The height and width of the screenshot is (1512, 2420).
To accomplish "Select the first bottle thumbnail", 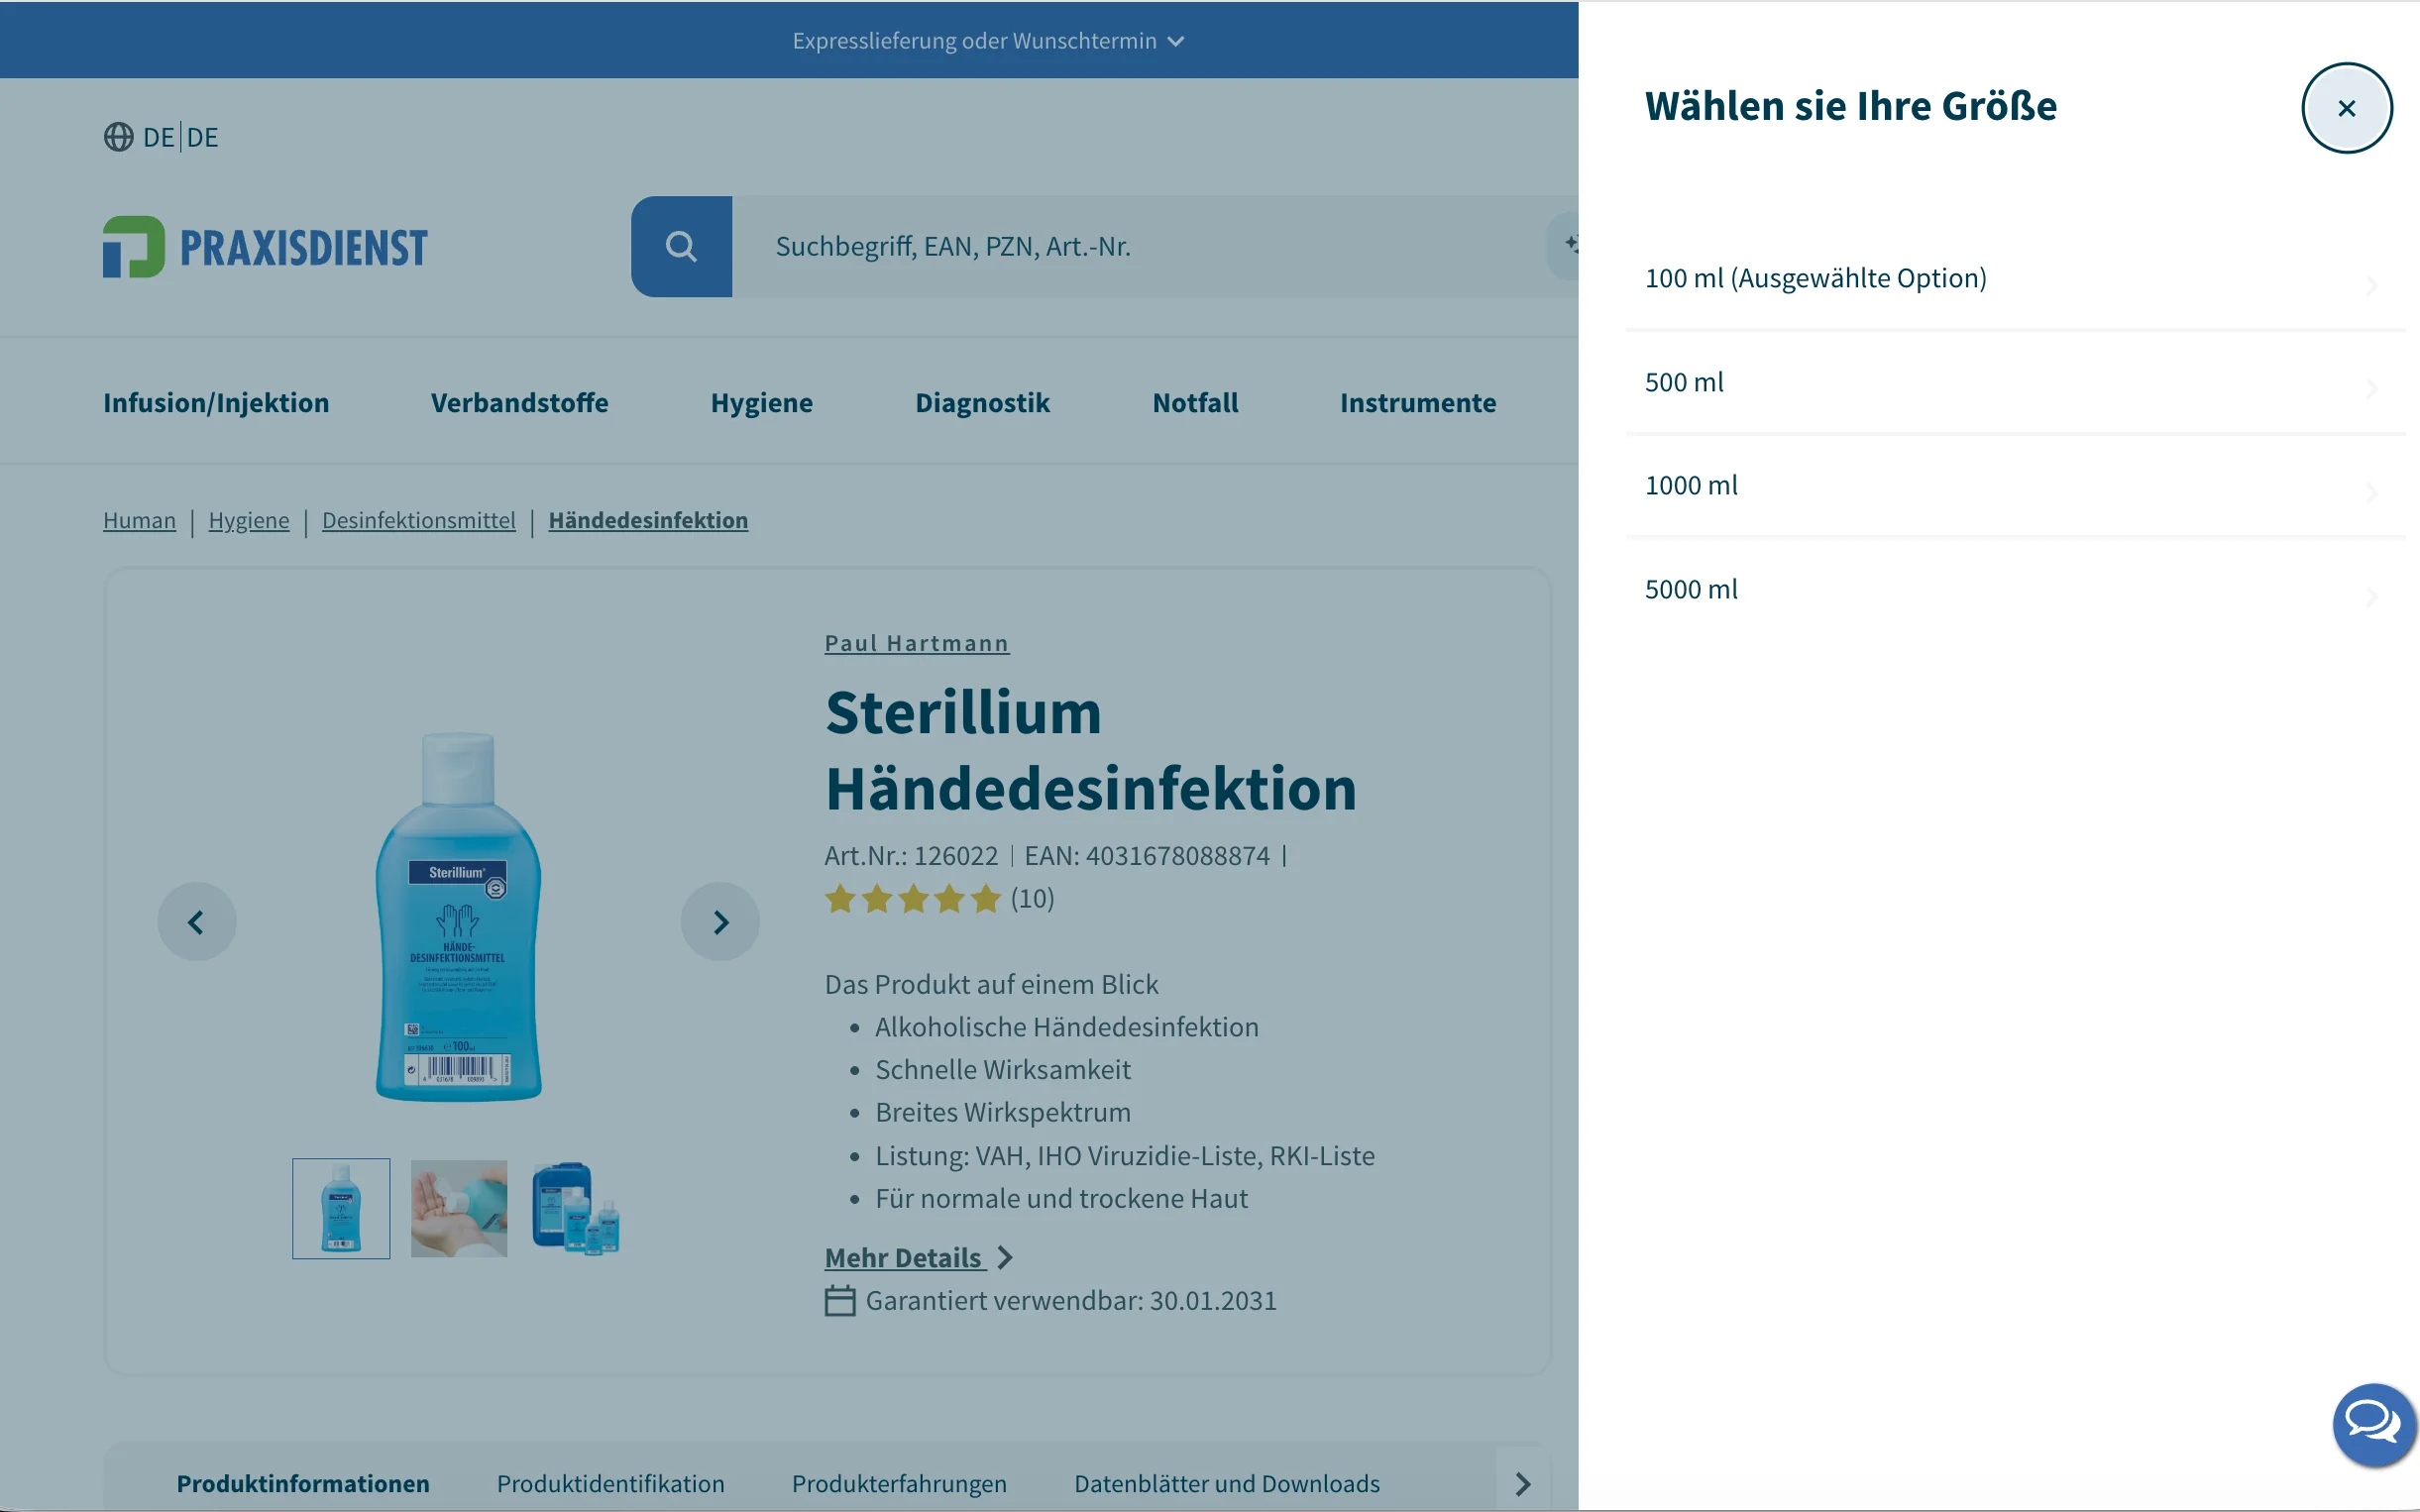I will coord(341,1209).
